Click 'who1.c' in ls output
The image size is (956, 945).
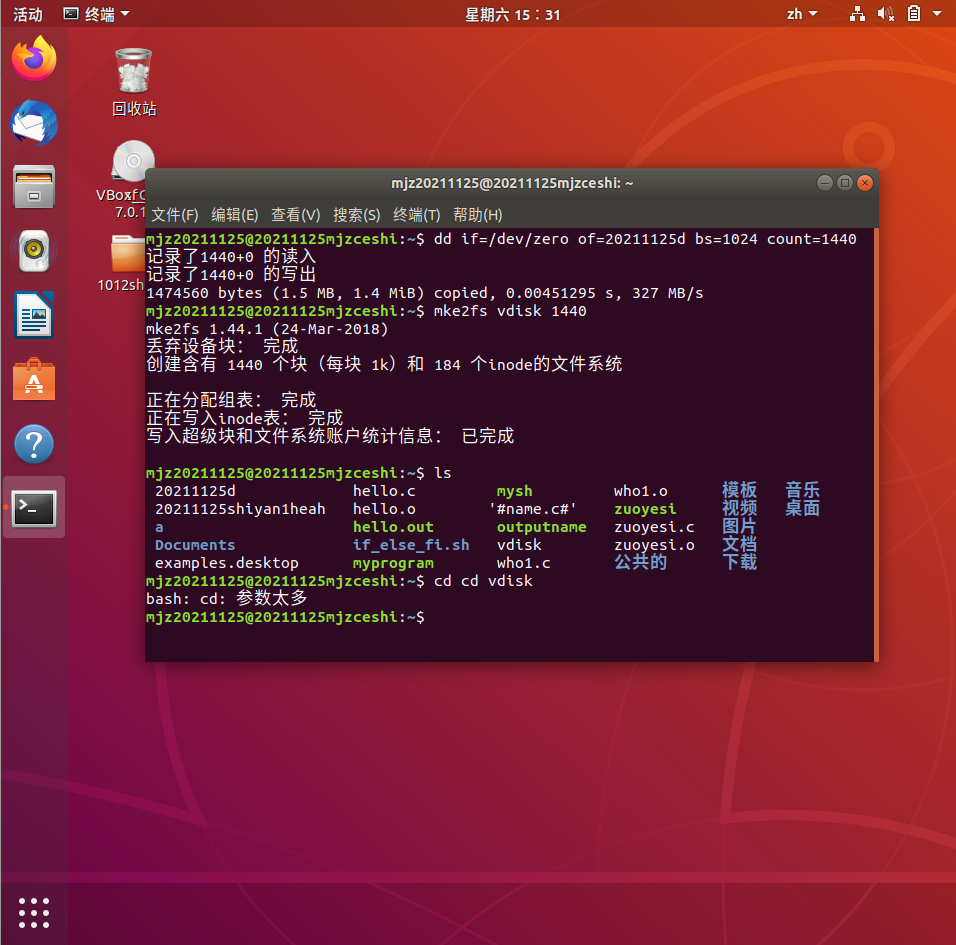click(x=523, y=563)
